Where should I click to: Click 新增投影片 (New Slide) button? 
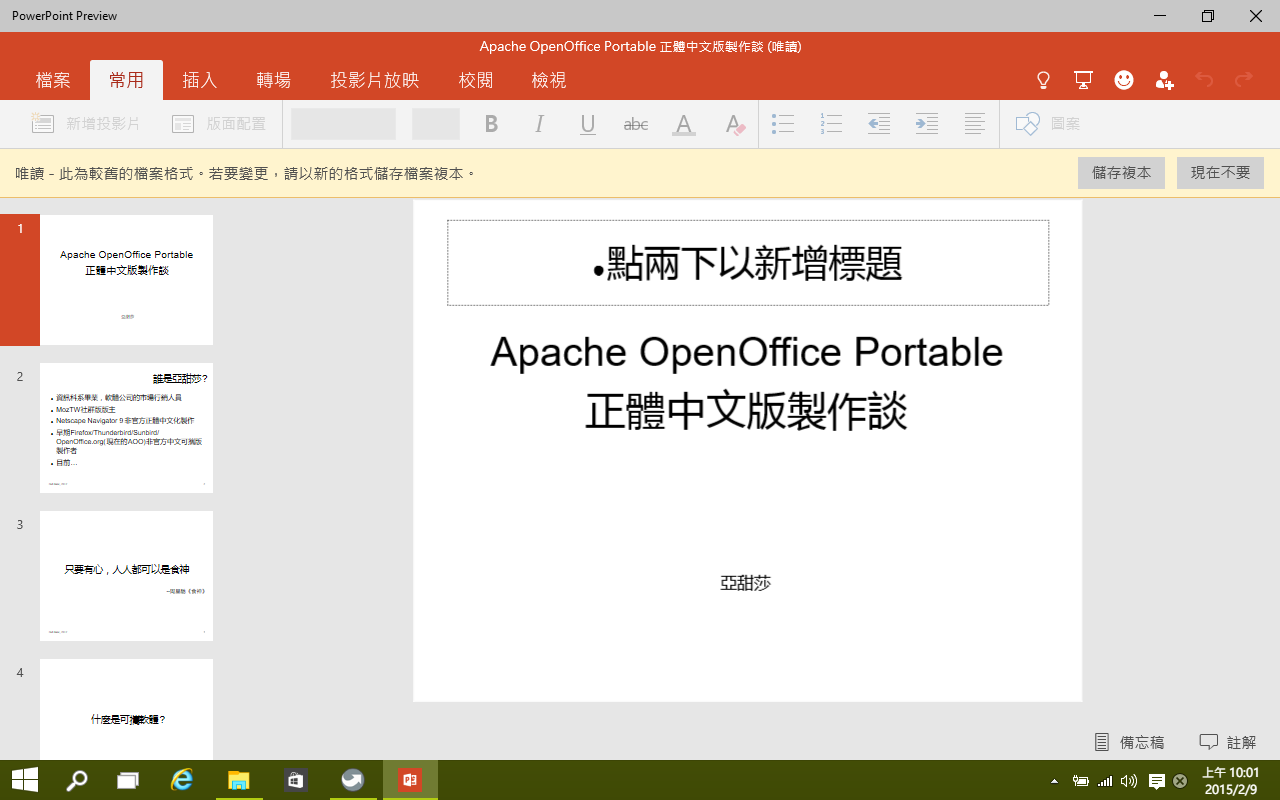point(86,124)
